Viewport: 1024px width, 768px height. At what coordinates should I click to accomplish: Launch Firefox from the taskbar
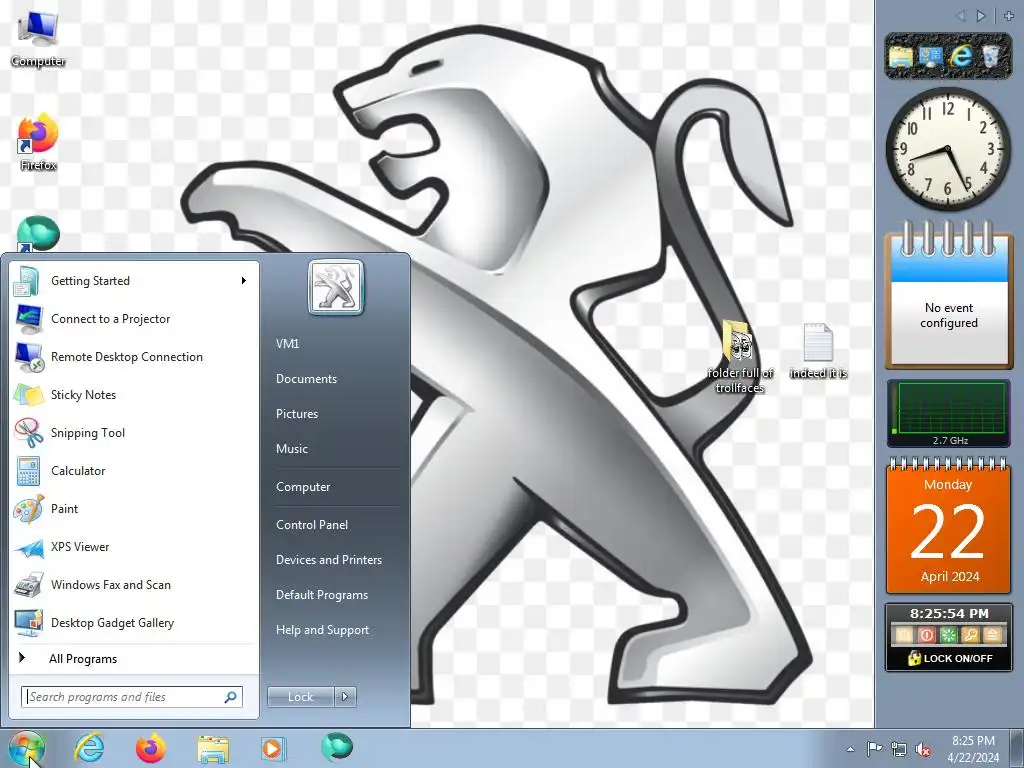tap(150, 748)
